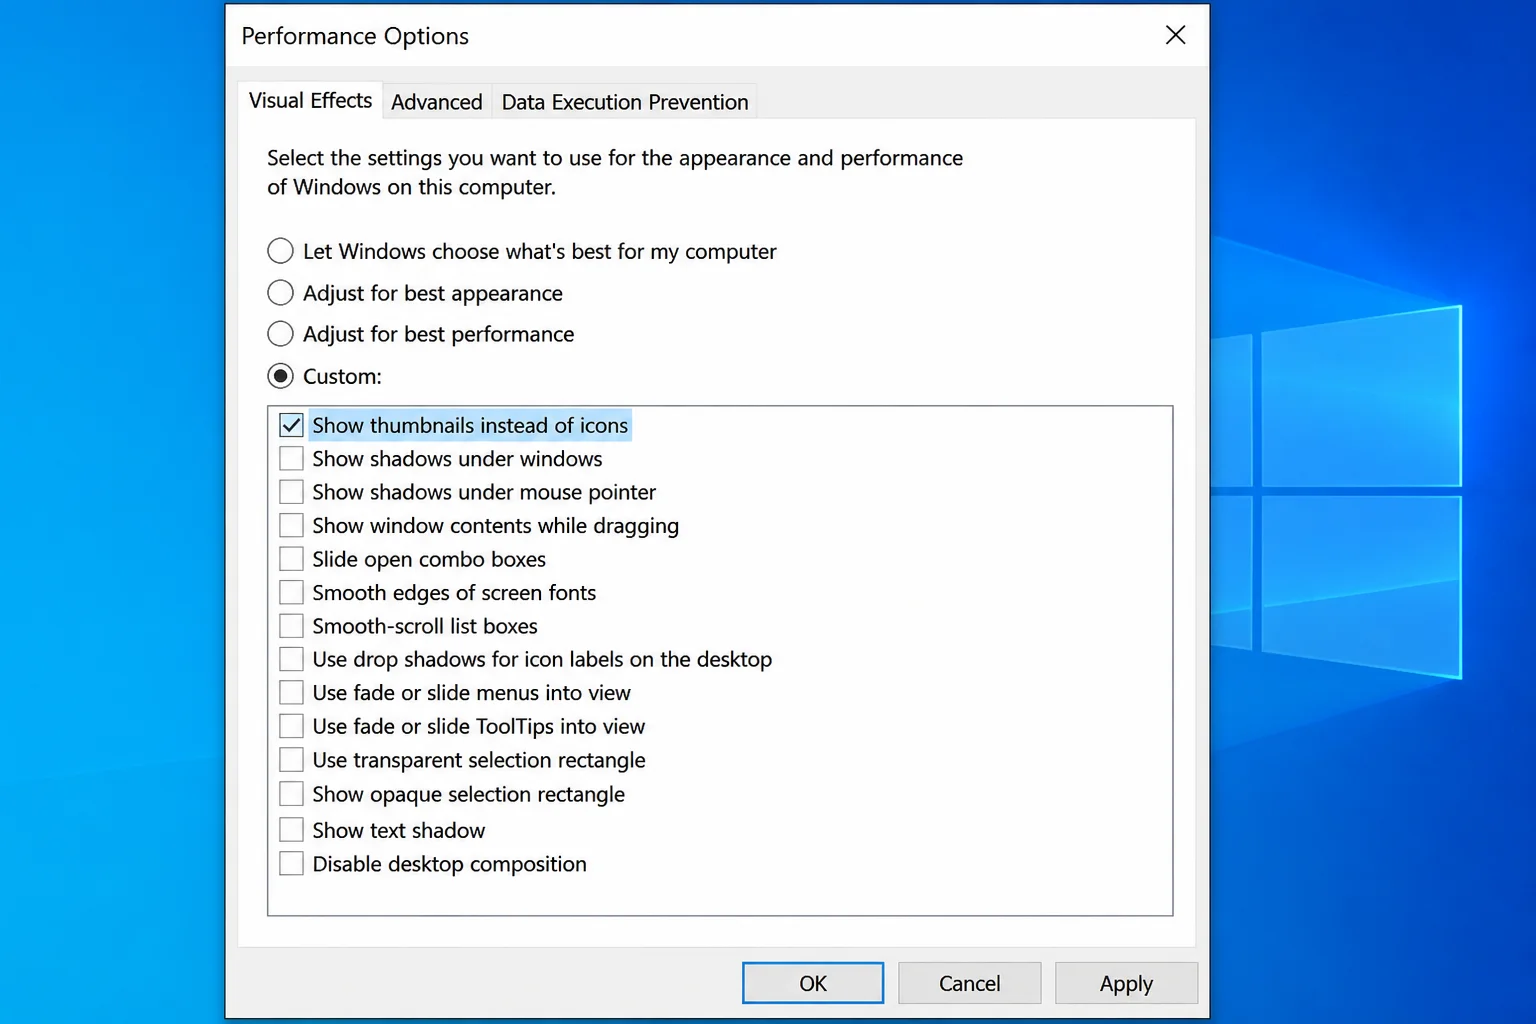Screen dimensions: 1536x1024
Task: Enable Show shadows under windows
Action: point(291,458)
